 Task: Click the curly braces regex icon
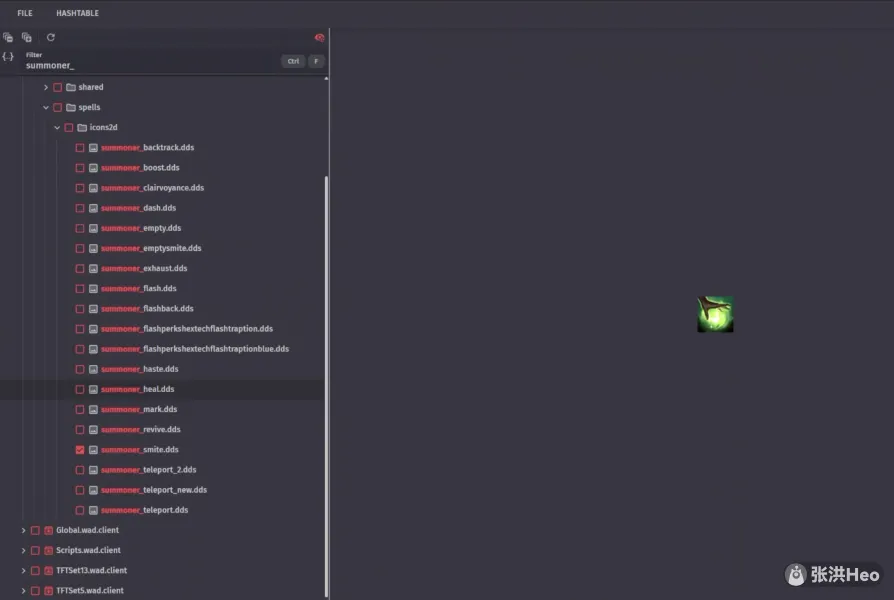[8, 57]
